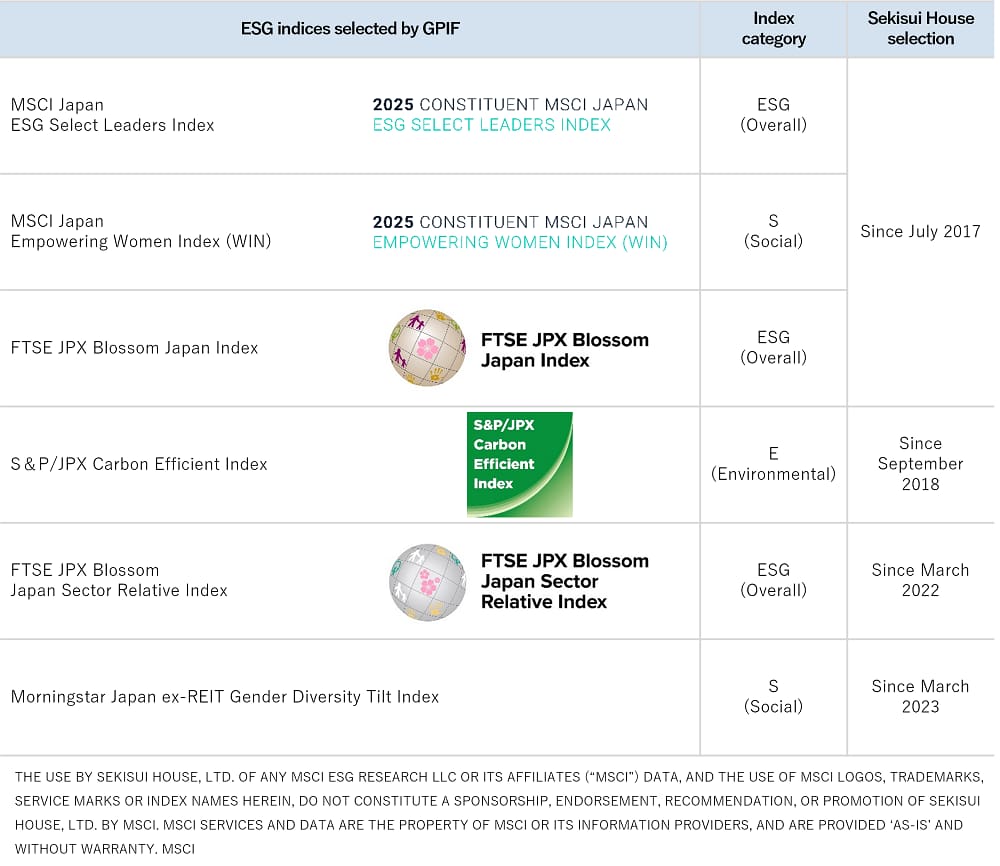Click the MSCI Japan ESG Select Leaders Index row name
The height and width of the screenshot is (866, 1000).
coord(112,115)
